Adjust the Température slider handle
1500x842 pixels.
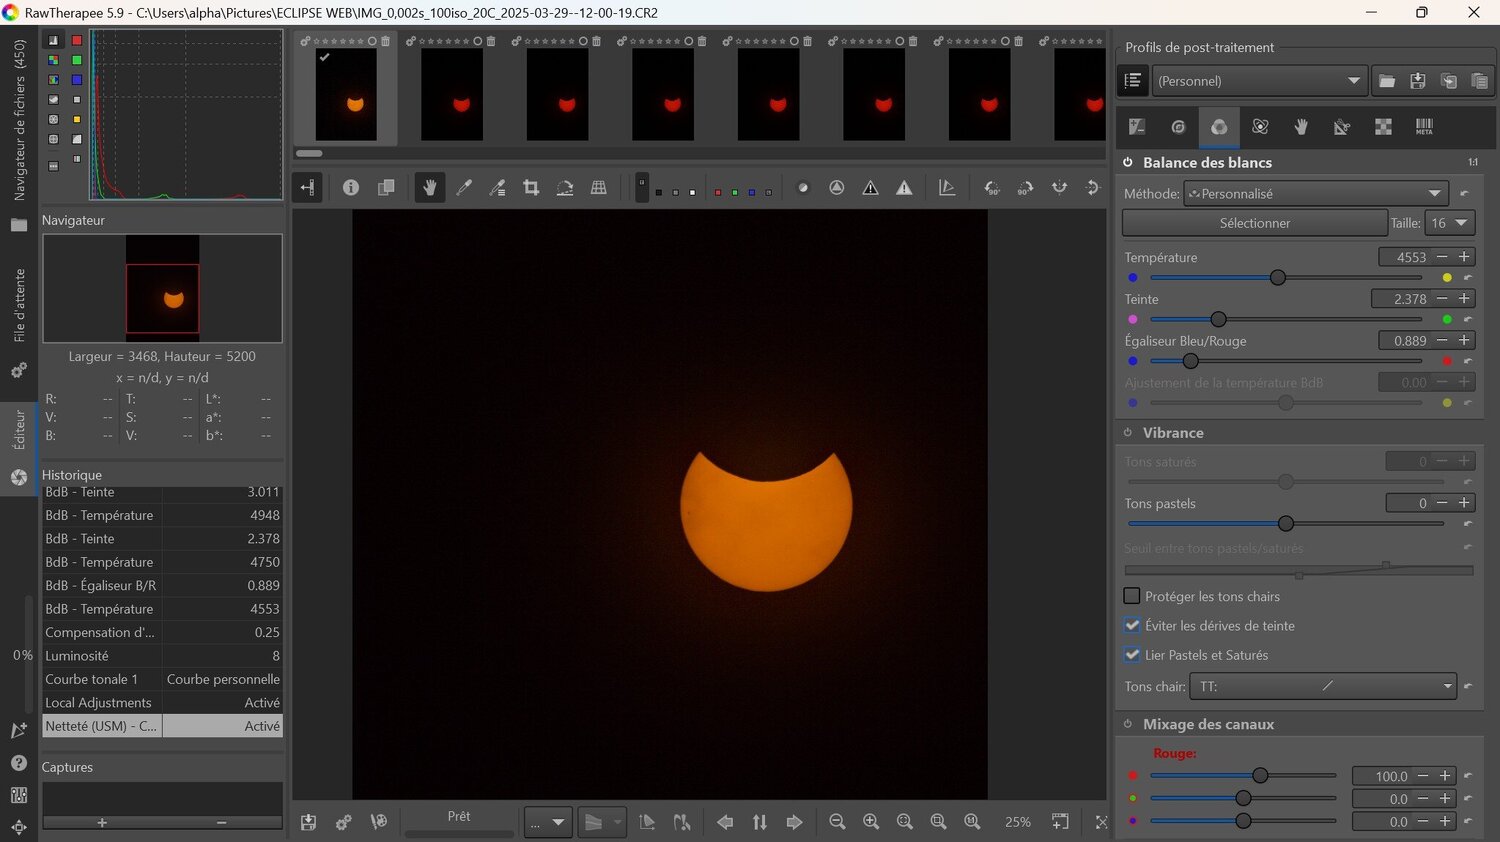1277,278
